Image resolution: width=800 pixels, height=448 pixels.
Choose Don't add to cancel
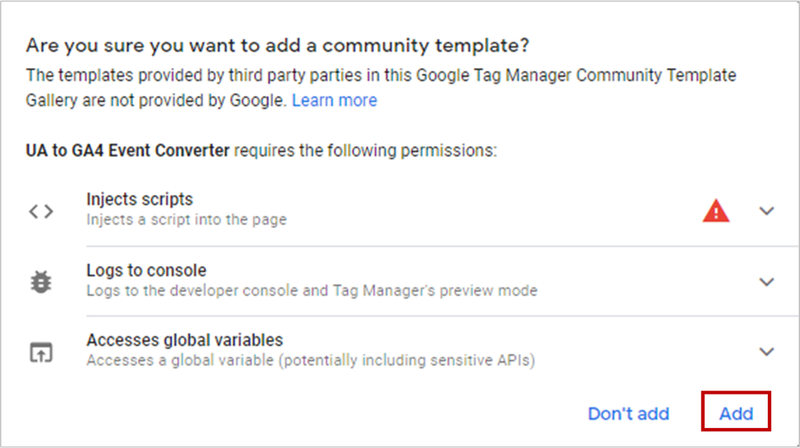coord(628,413)
